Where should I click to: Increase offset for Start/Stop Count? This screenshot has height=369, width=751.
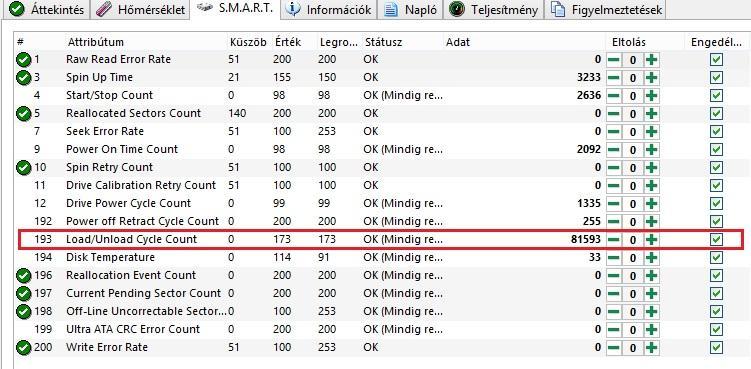pyautogui.click(x=650, y=96)
